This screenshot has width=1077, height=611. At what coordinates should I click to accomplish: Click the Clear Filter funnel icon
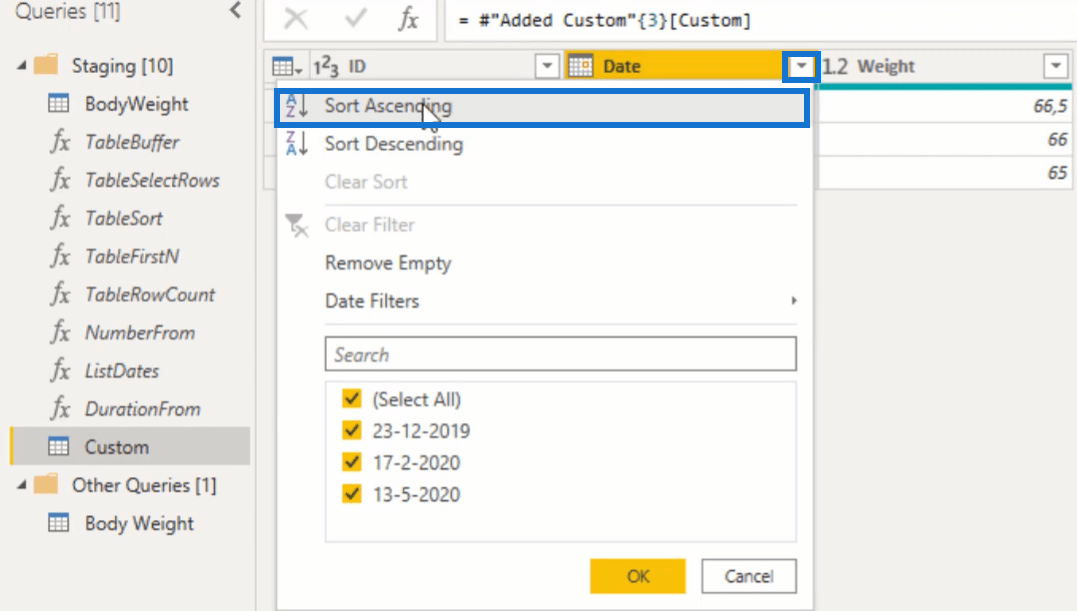click(297, 225)
